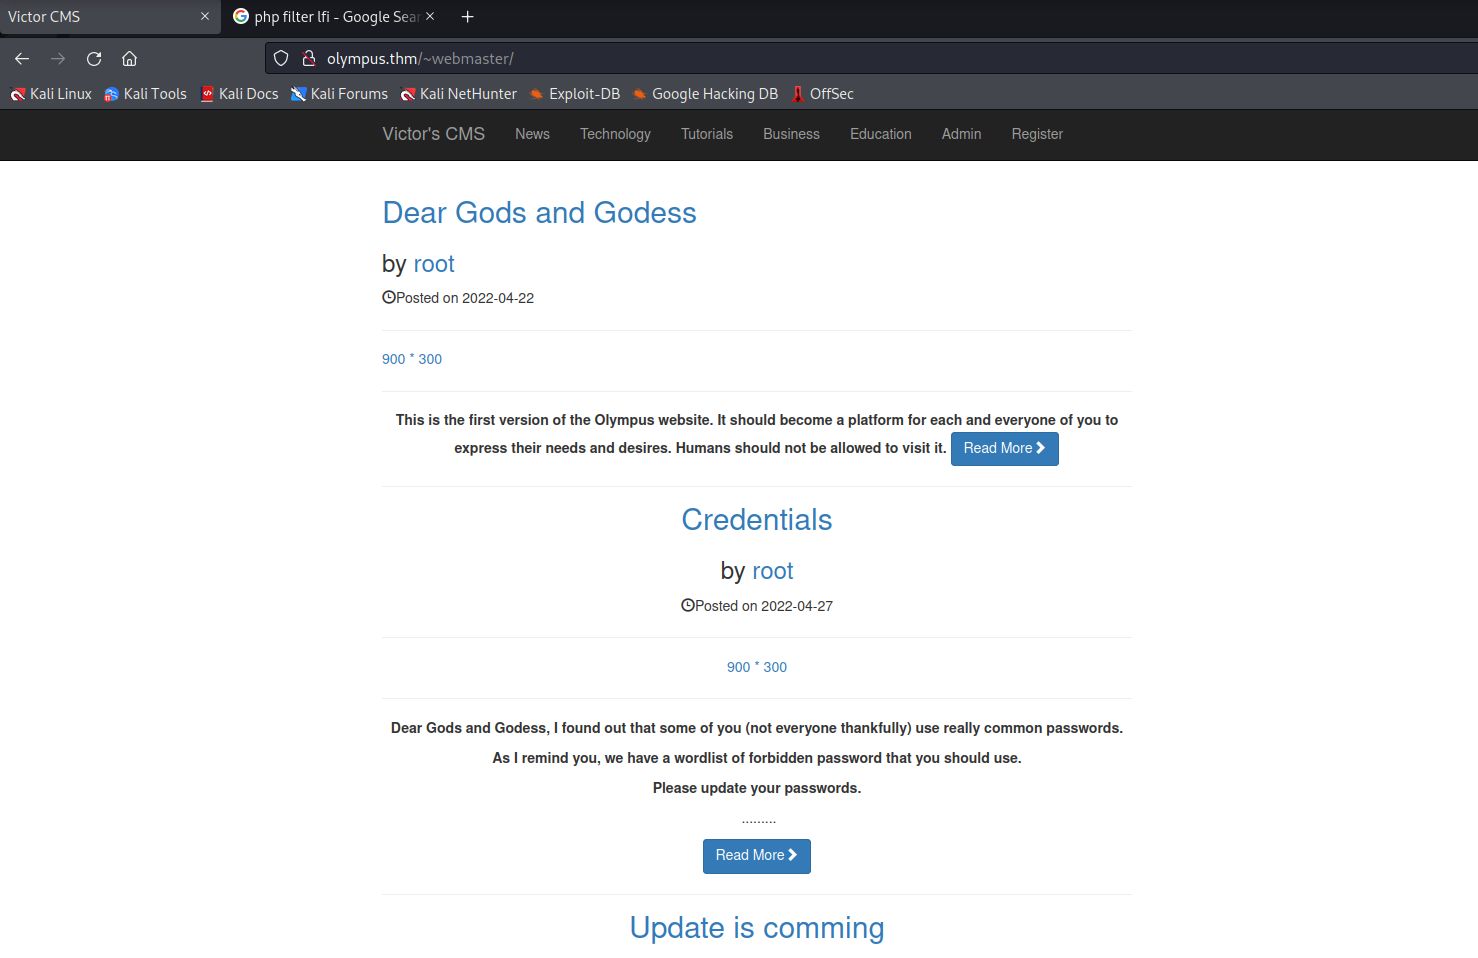This screenshot has width=1478, height=958.
Task: Click Read More beside the first post
Action: tap(1004, 449)
